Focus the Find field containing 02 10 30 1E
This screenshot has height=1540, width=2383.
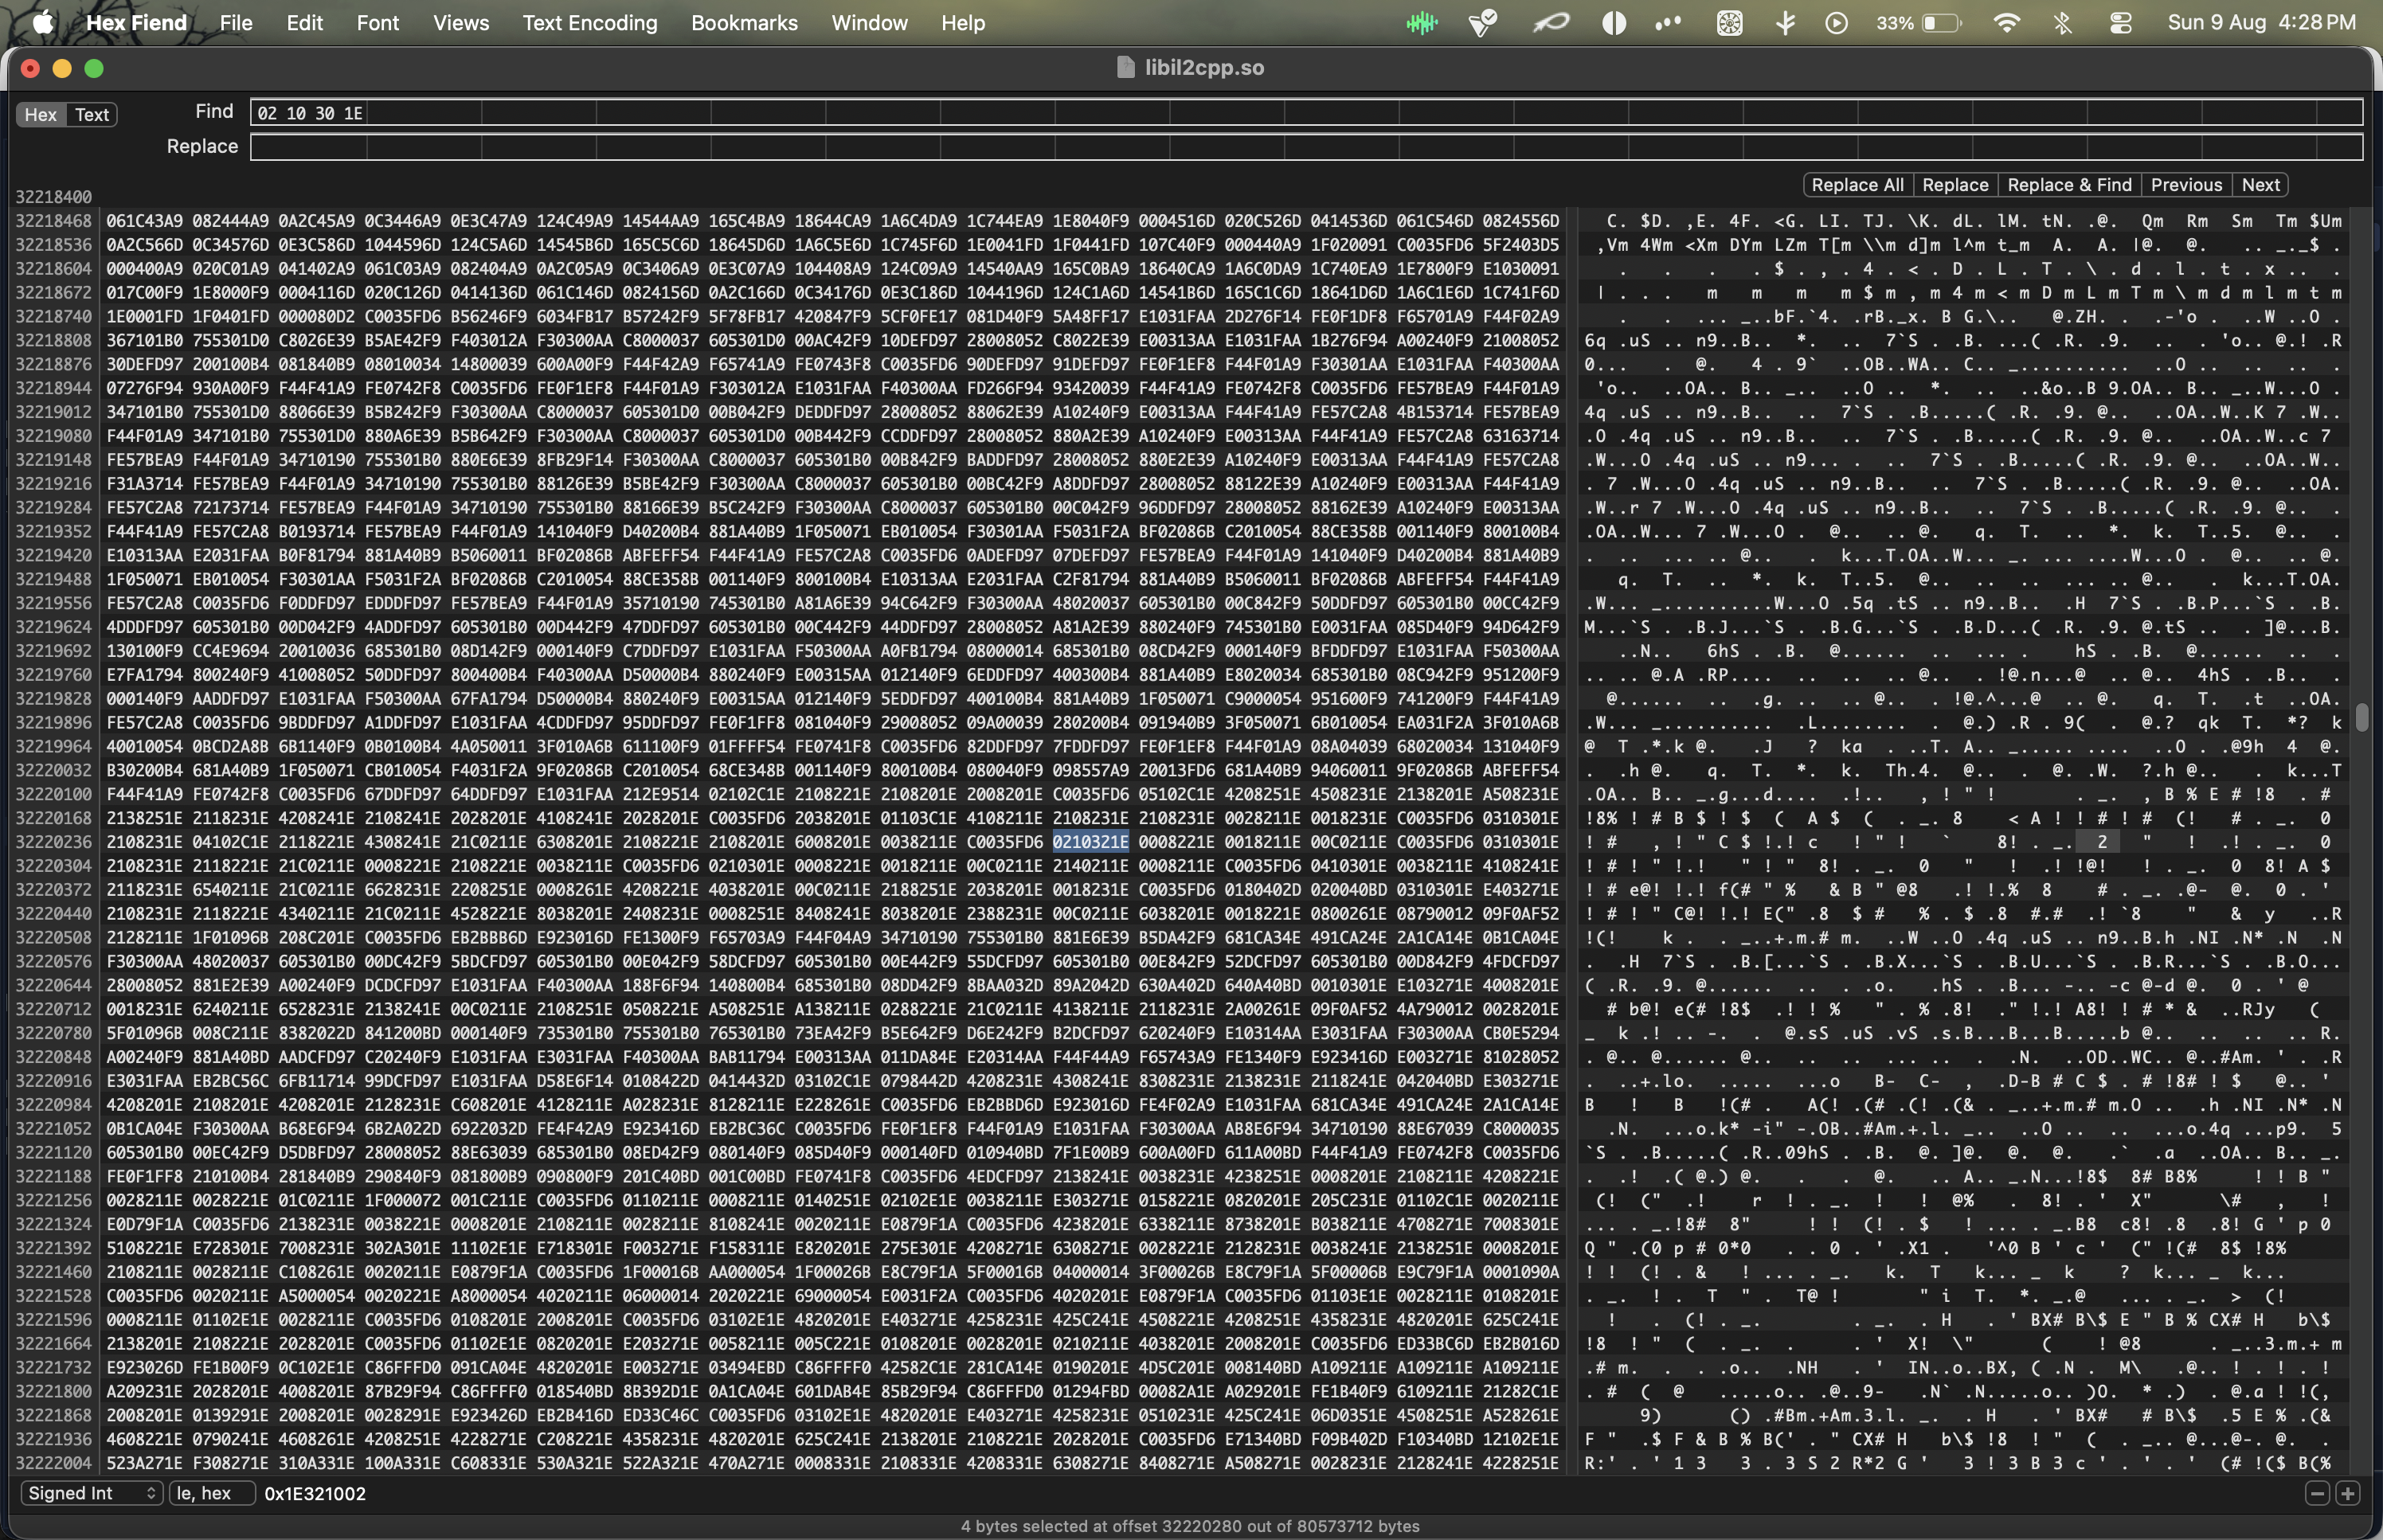[x=1306, y=112]
